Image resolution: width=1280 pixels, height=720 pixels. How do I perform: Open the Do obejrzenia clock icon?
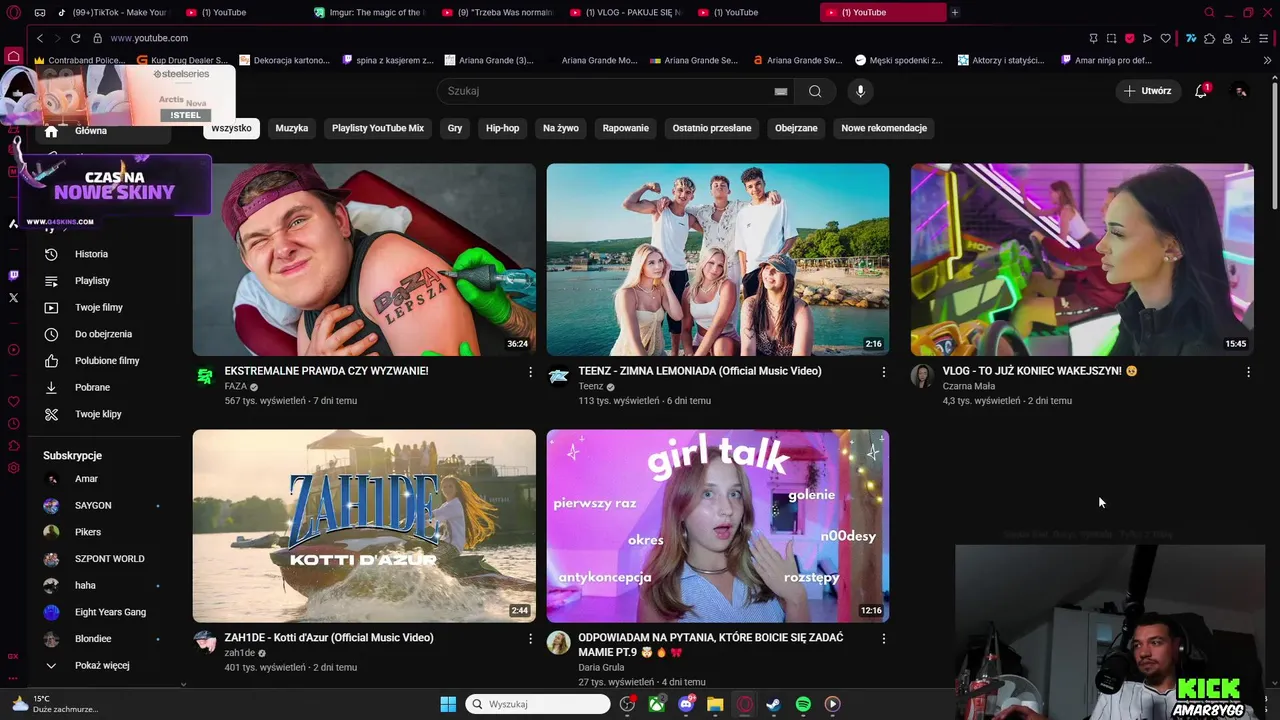point(51,334)
